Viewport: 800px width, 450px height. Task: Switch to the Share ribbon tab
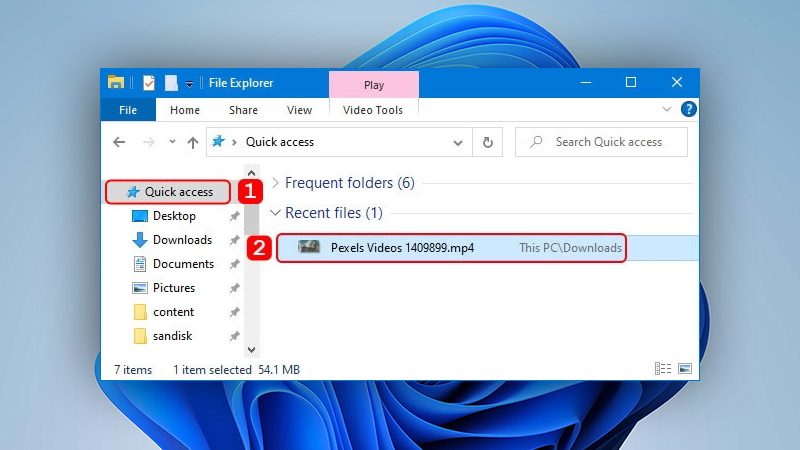coord(243,110)
